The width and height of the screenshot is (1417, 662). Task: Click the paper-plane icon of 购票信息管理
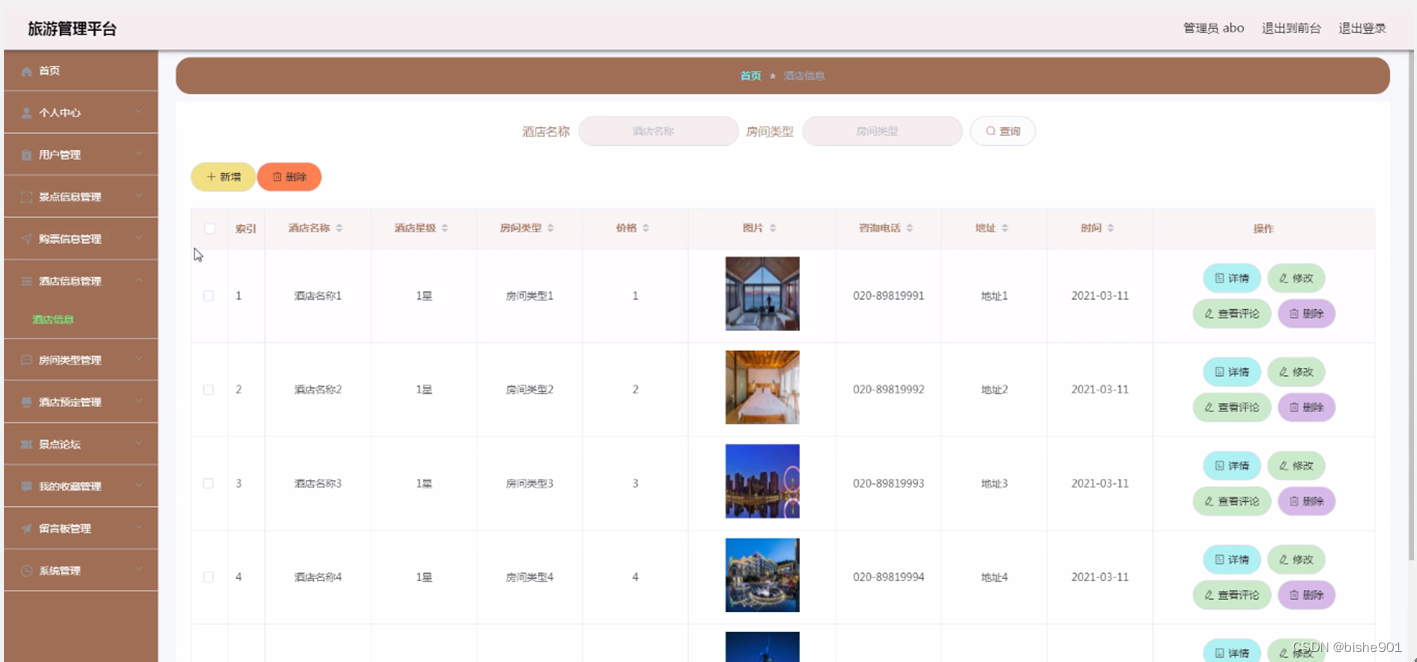point(27,239)
